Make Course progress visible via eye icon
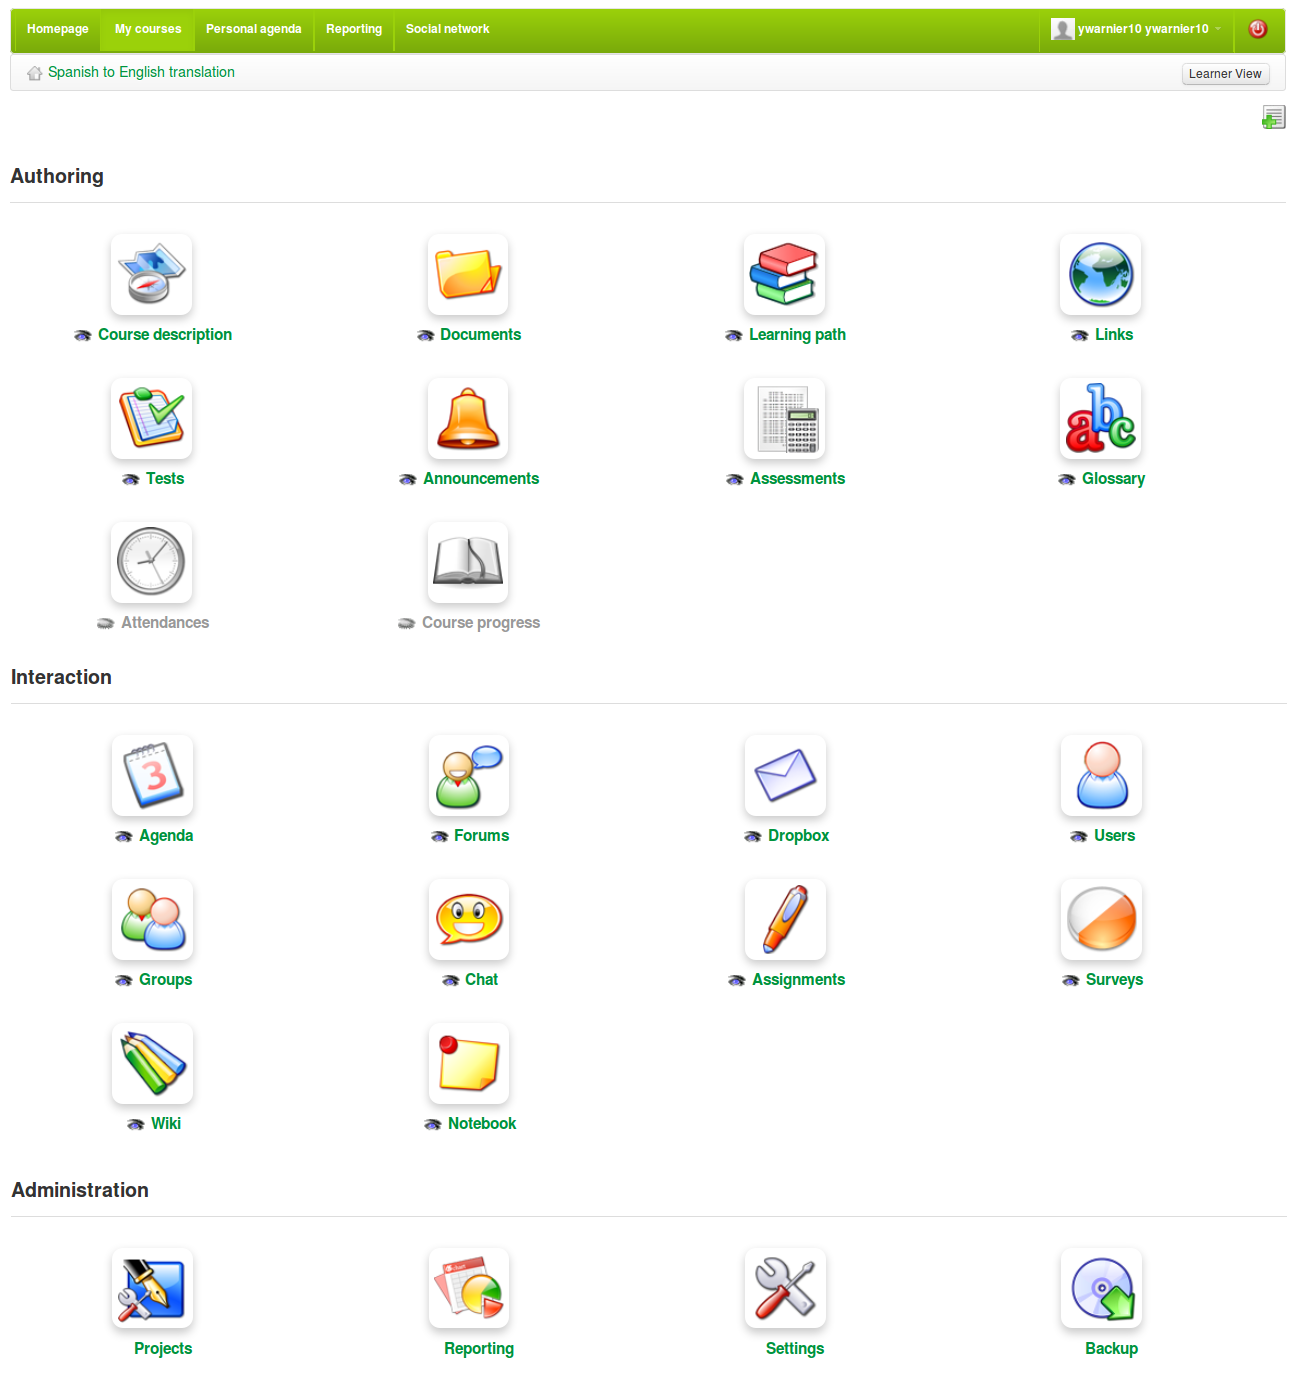Image resolution: width=1293 pixels, height=1378 pixels. (x=406, y=624)
